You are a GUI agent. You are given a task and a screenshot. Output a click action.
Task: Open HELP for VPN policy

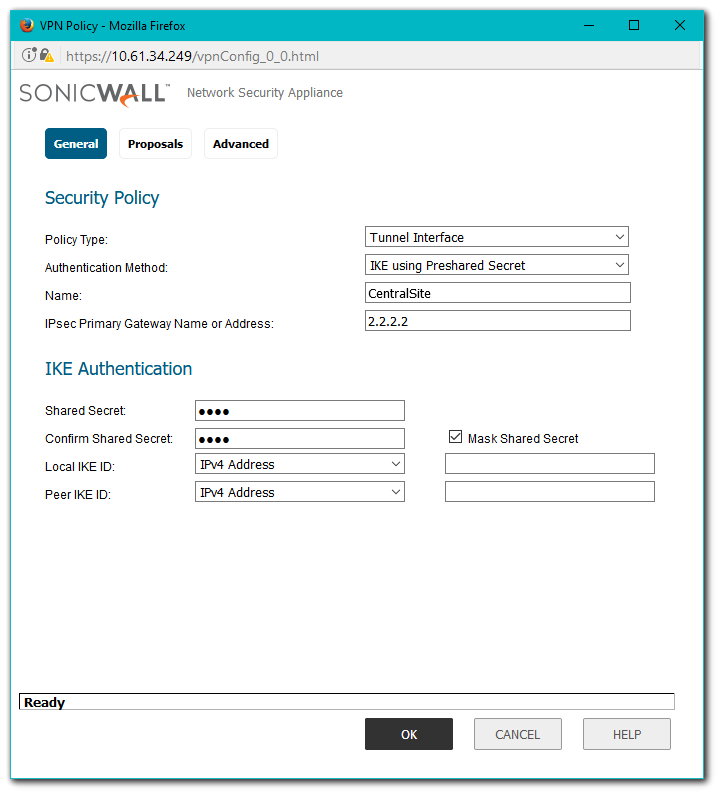click(x=626, y=734)
